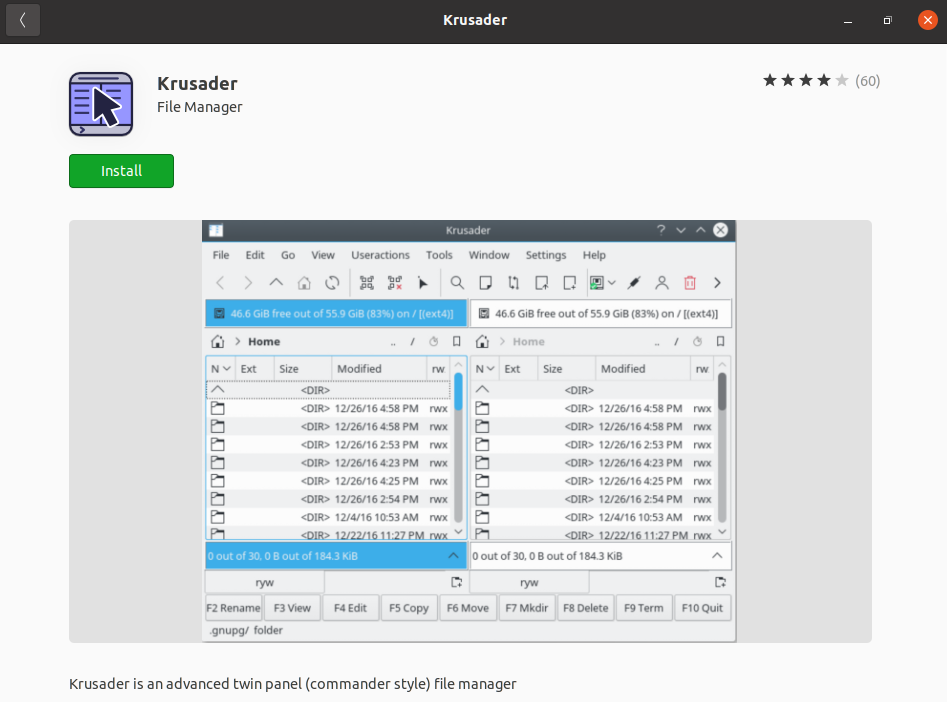The height and width of the screenshot is (702, 947).
Task: Select the Home toolbar icon in Krusader
Action: [303, 283]
